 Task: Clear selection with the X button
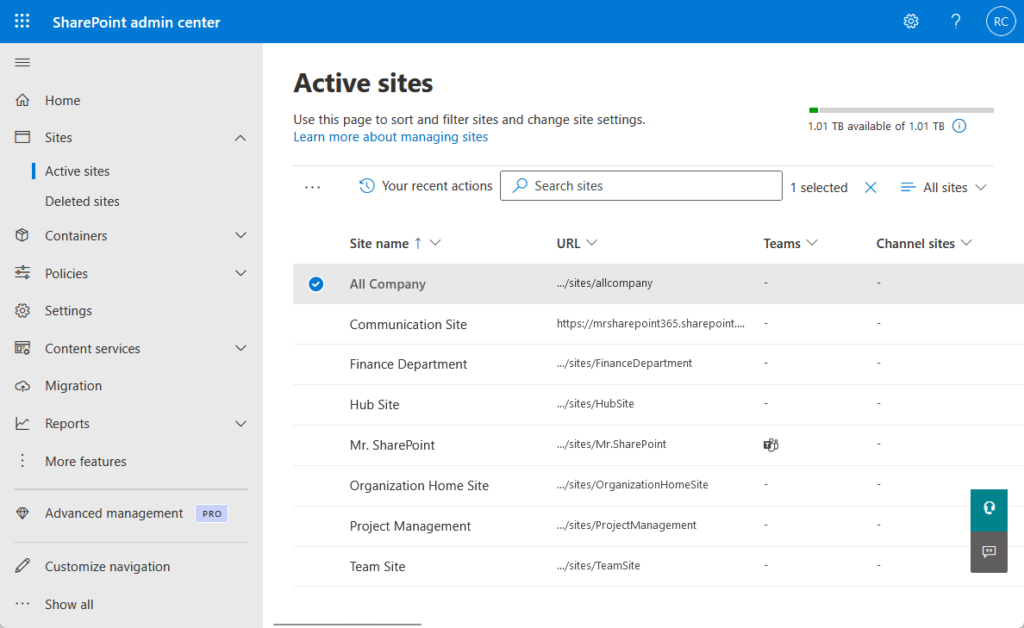871,187
